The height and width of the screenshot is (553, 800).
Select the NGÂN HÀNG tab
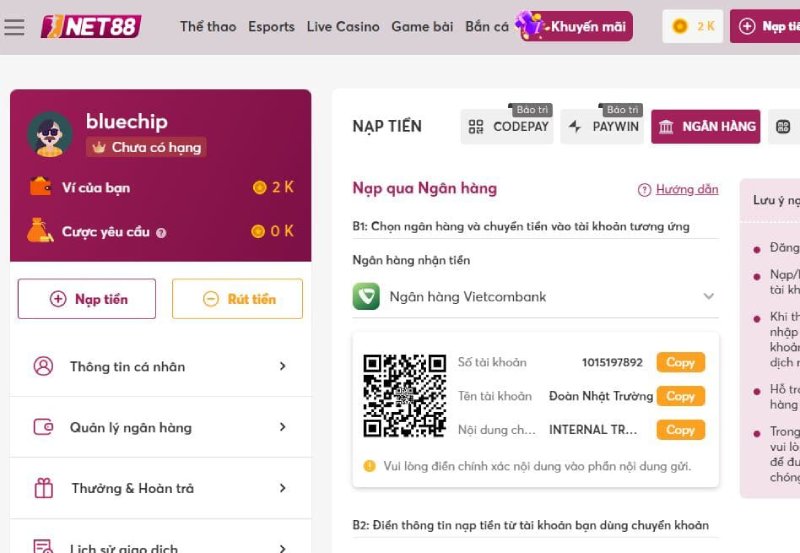pyautogui.click(x=706, y=127)
